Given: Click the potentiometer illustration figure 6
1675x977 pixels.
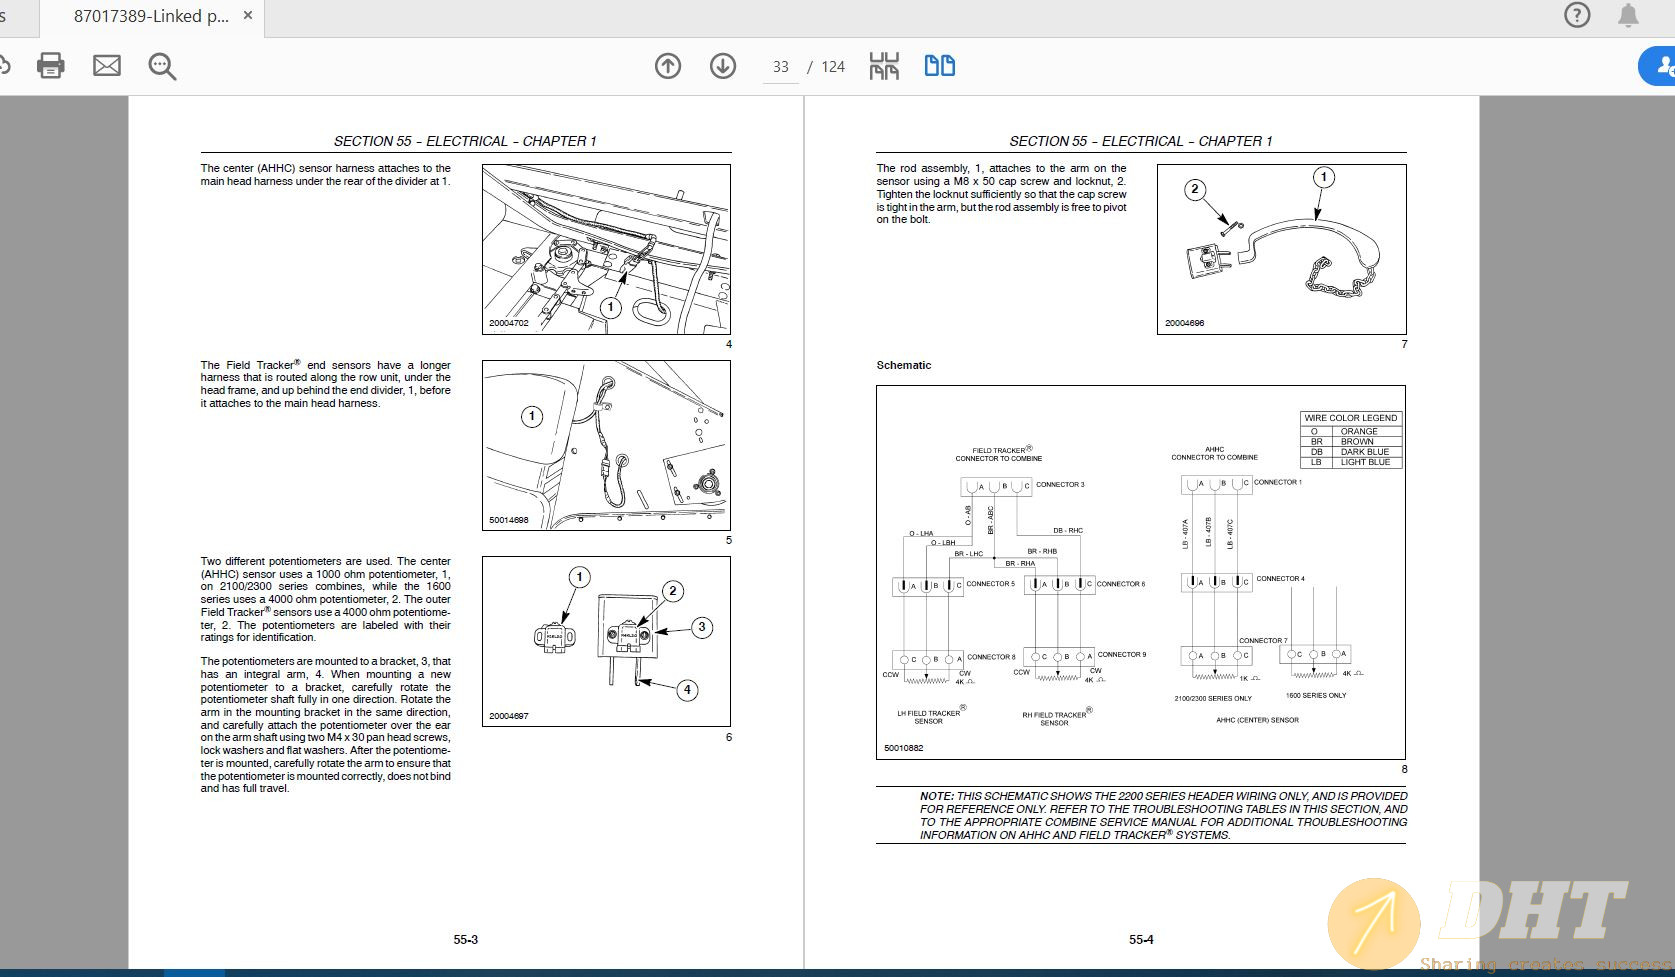Looking at the screenshot, I should coord(606,641).
